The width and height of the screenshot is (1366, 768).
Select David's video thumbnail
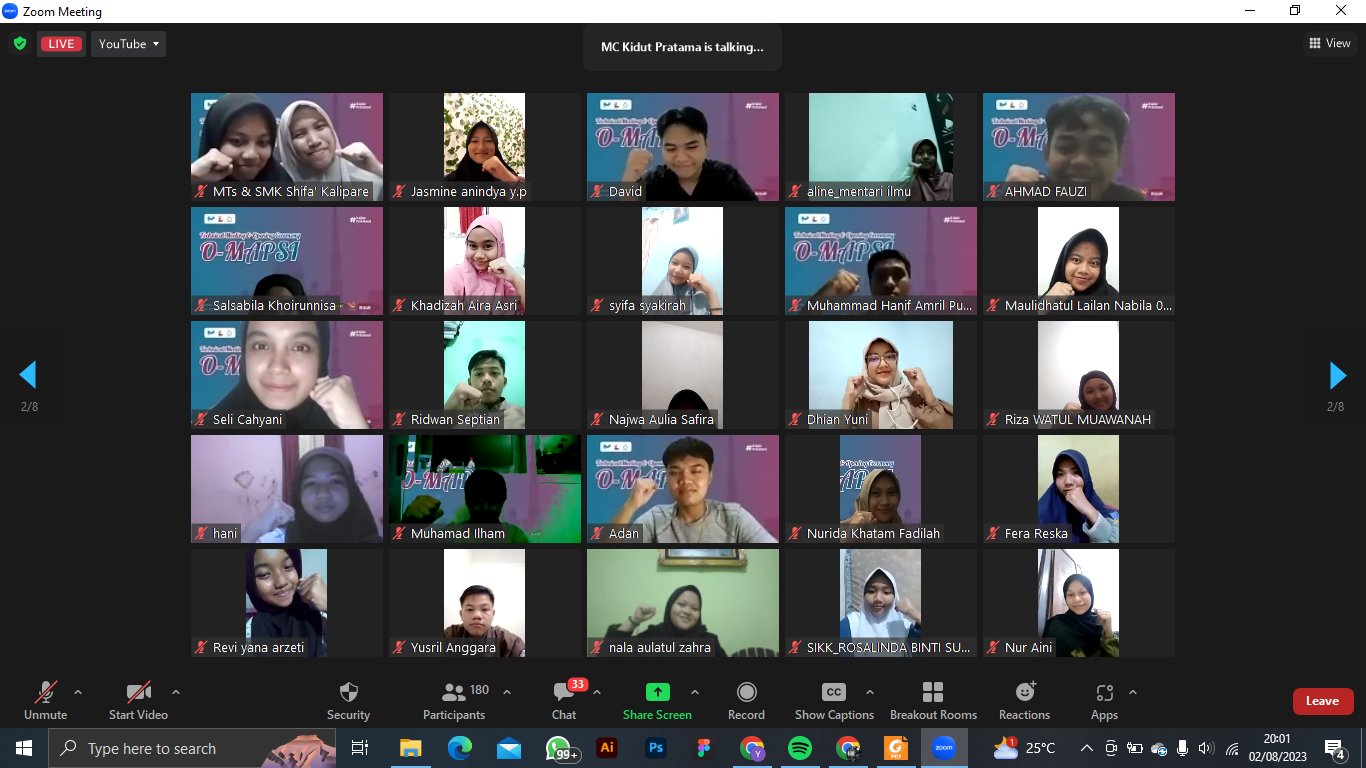pyautogui.click(x=682, y=146)
